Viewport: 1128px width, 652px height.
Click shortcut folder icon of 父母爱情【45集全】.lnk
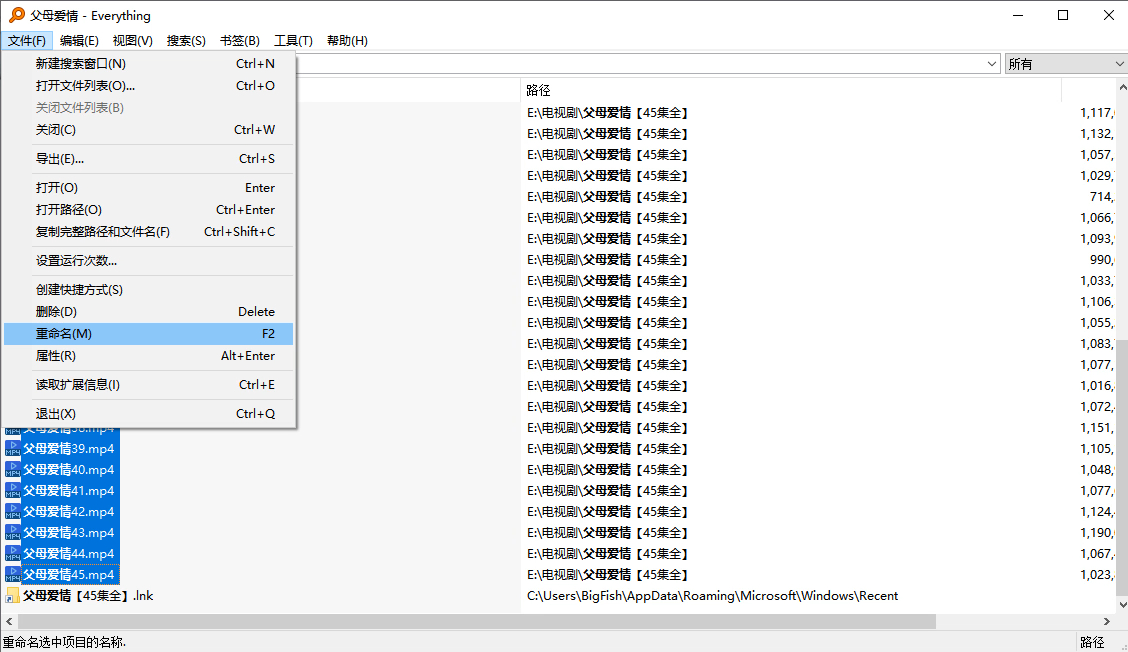12,595
